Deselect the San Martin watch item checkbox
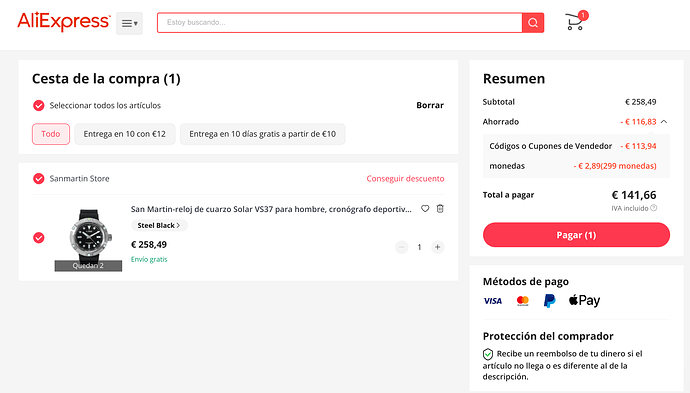This screenshot has height=393, width=690. click(x=39, y=238)
